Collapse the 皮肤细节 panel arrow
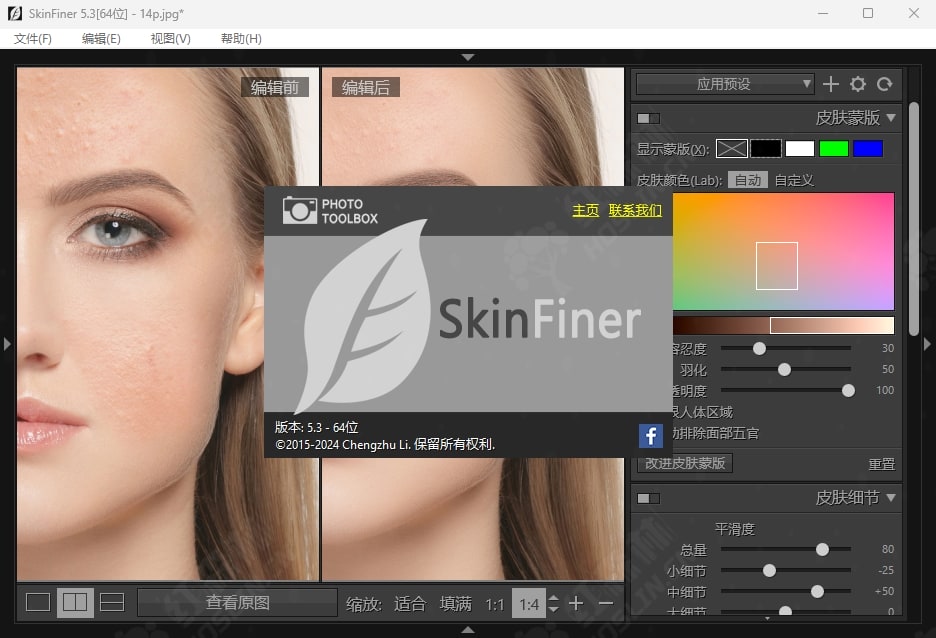This screenshot has height=638, width=936. tap(891, 497)
